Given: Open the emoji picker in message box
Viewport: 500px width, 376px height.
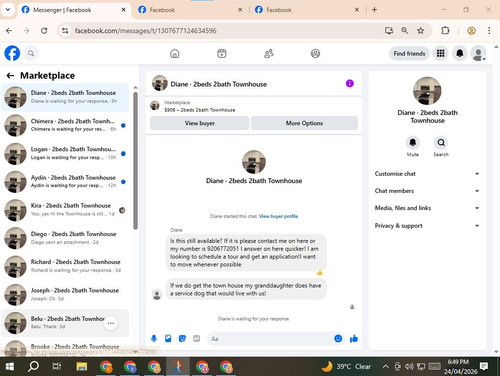Looking at the screenshot, I should pyautogui.click(x=338, y=339).
